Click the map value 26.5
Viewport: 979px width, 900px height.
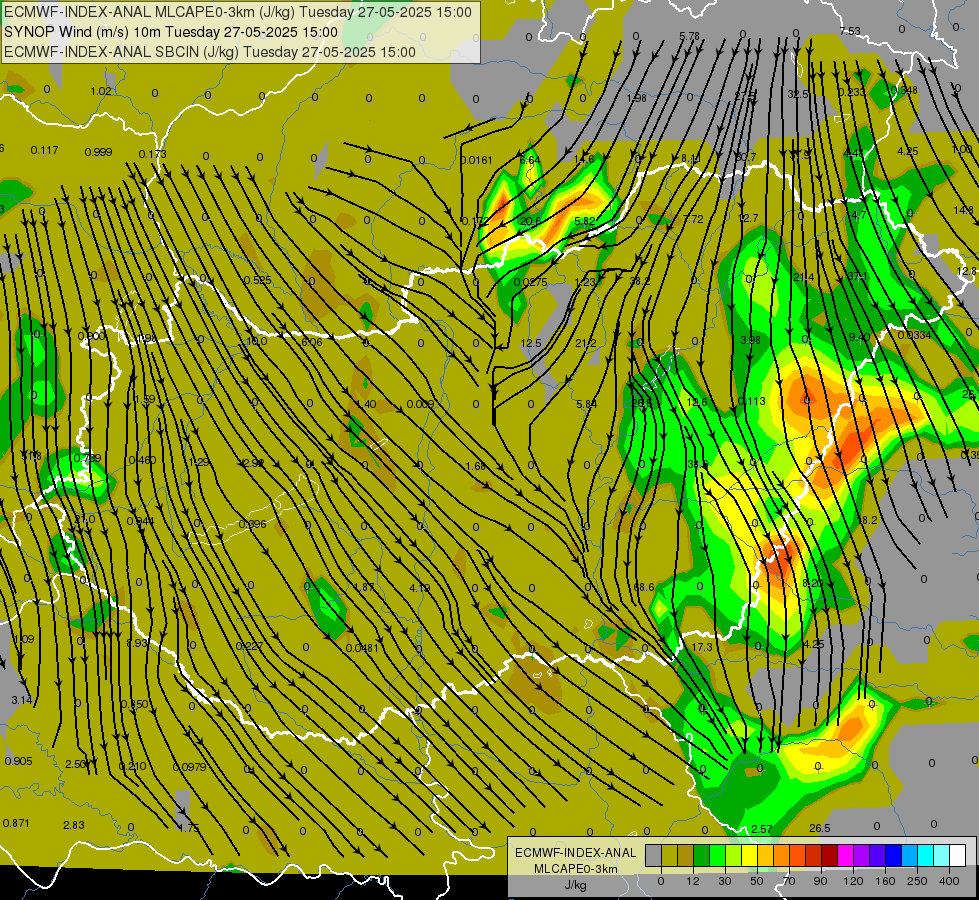(x=820, y=828)
